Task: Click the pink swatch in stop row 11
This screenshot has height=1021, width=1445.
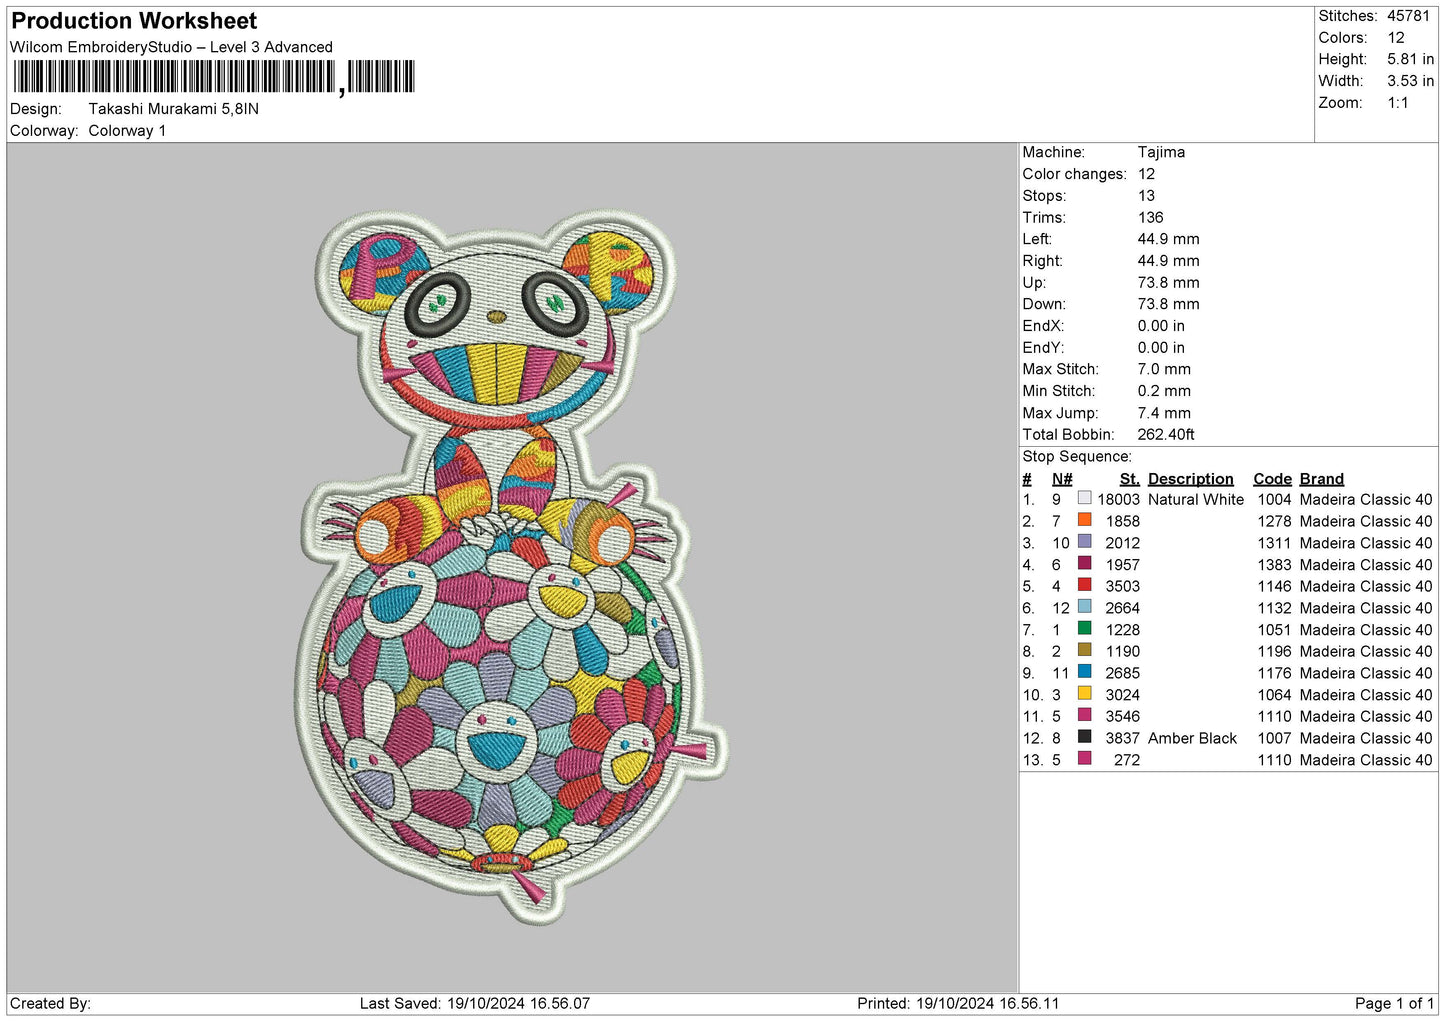Action: (x=1084, y=715)
